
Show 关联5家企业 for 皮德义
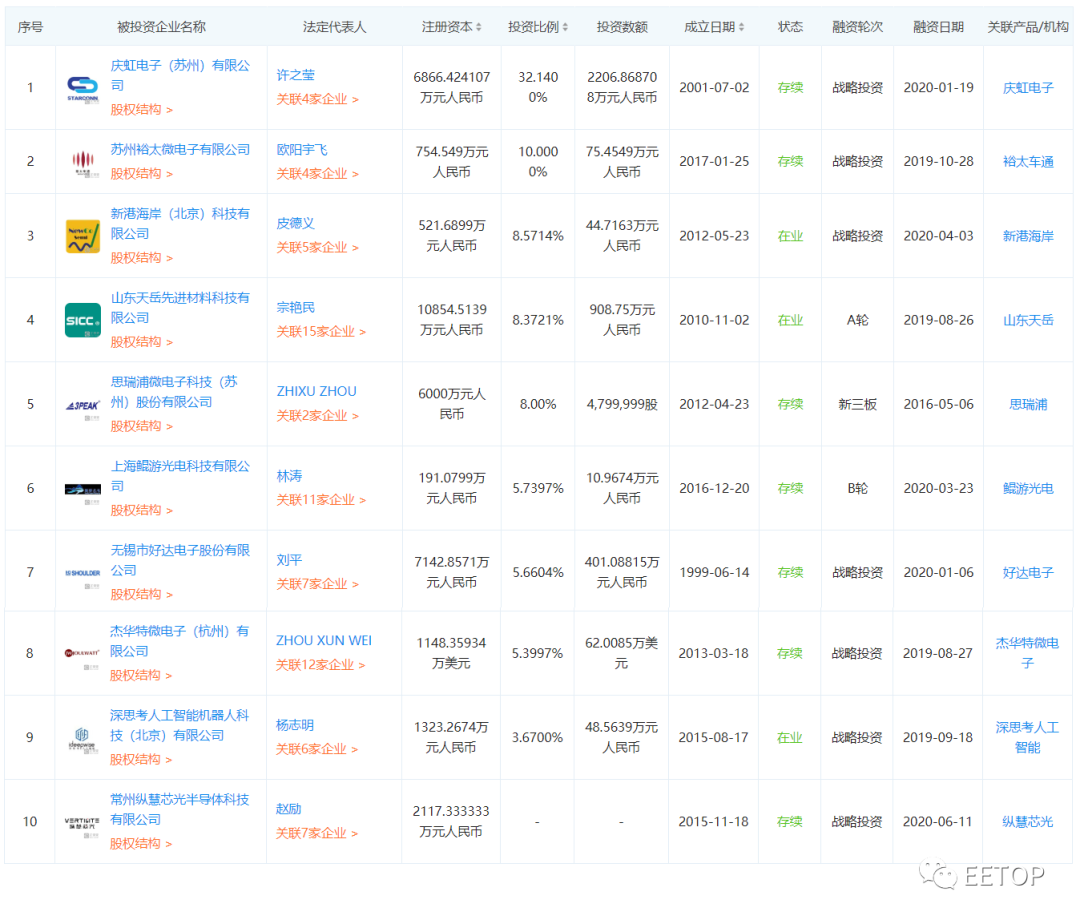tap(318, 248)
